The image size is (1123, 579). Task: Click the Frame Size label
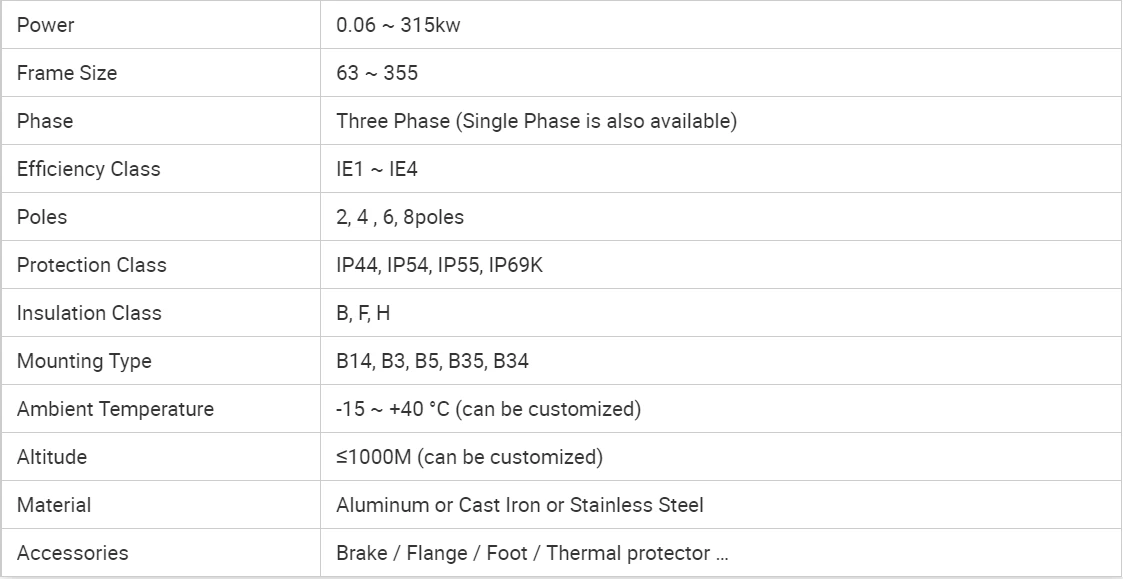click(x=67, y=73)
